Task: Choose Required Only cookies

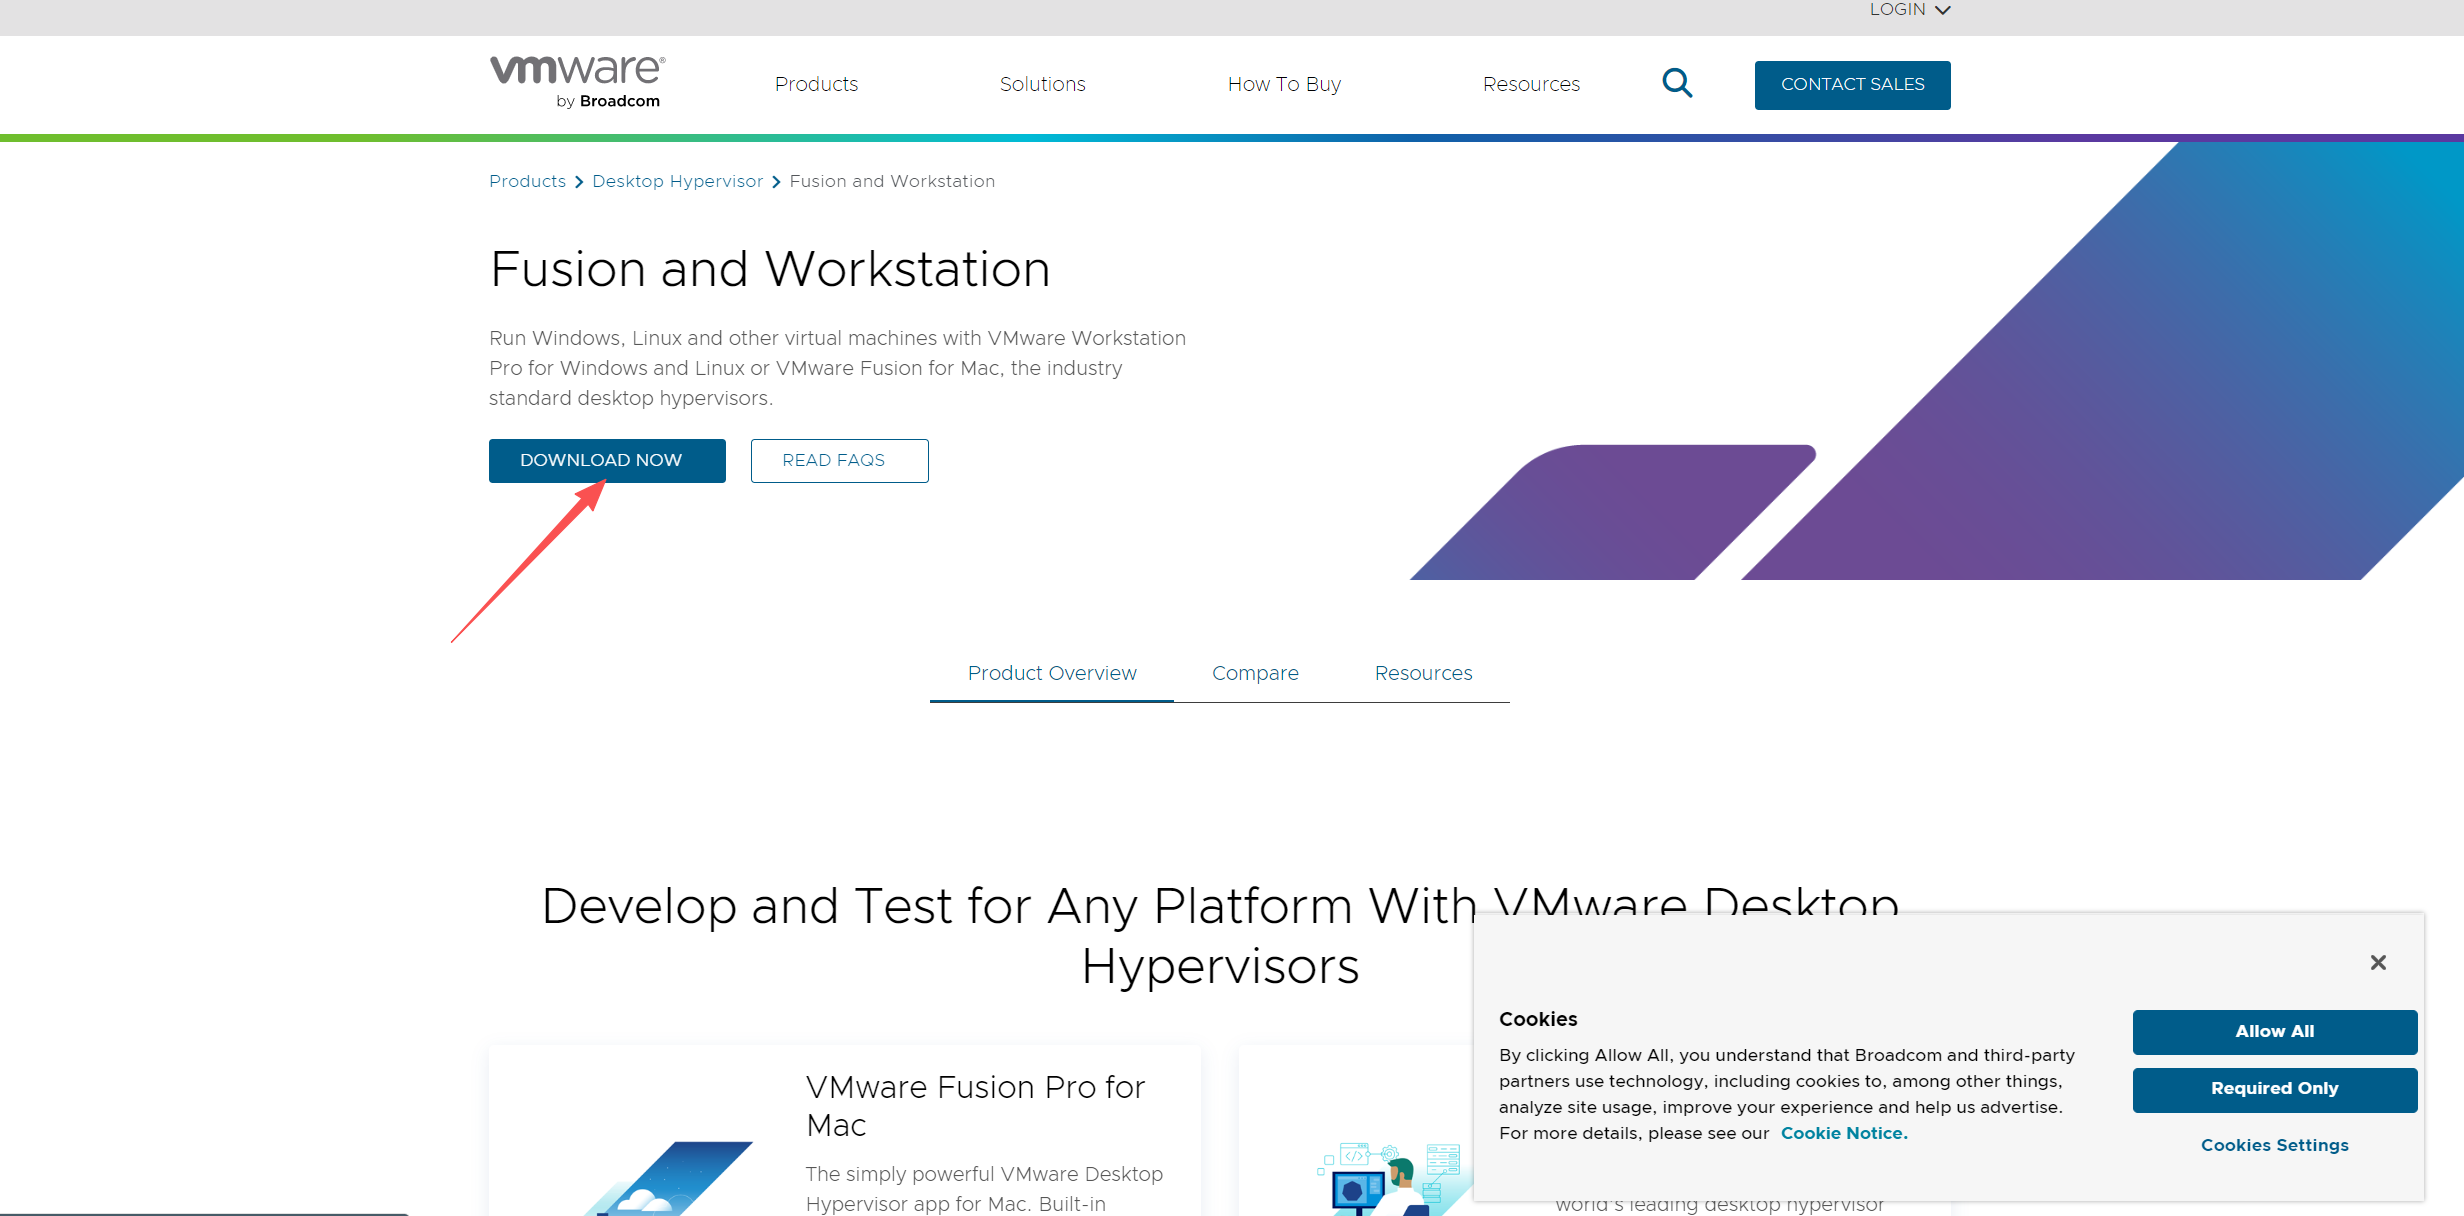Action: 2274,1088
